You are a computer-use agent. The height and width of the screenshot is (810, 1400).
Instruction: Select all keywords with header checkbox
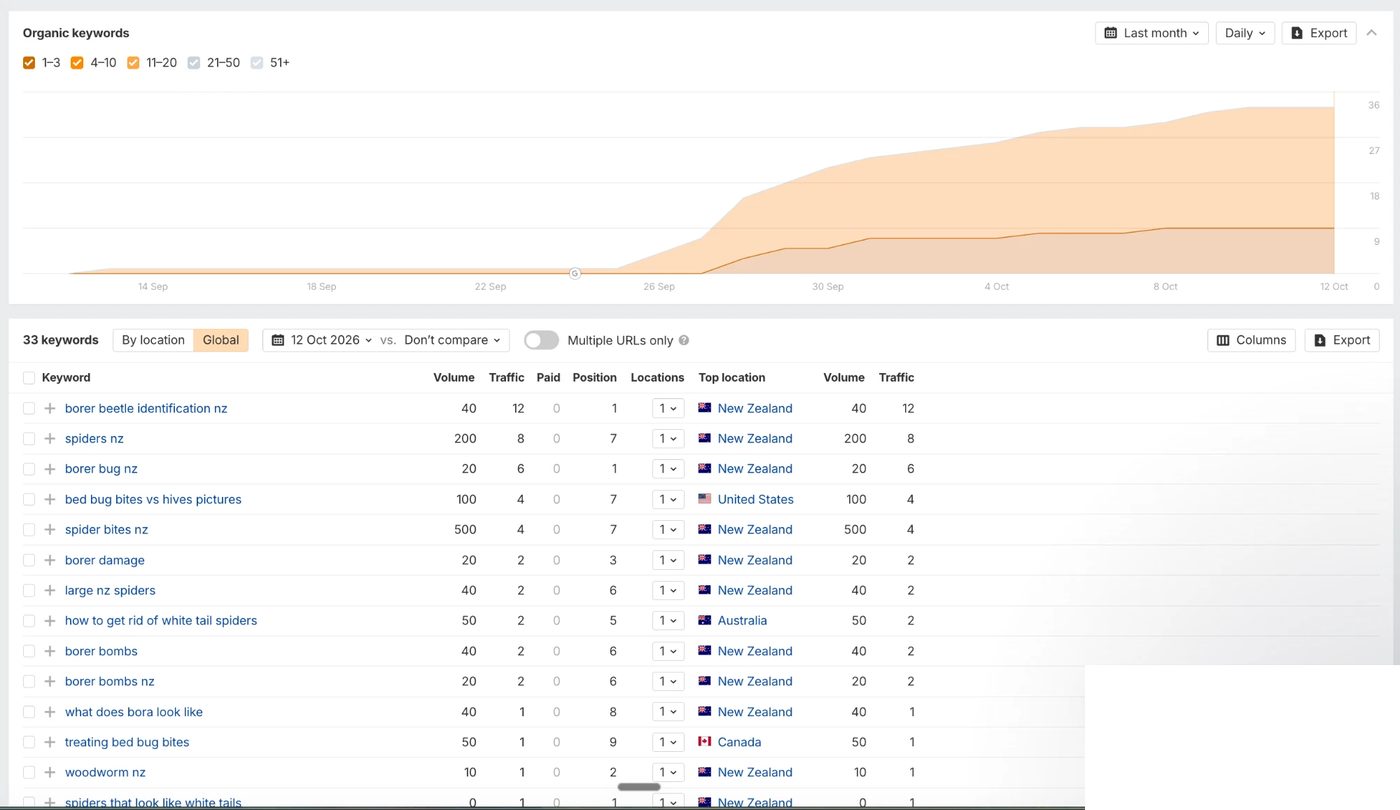coord(29,378)
